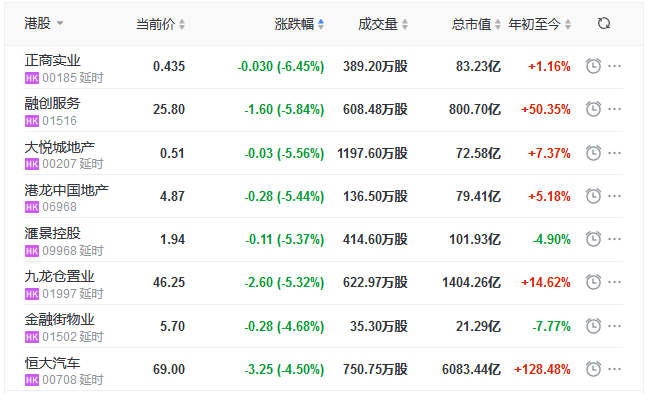Set an alert for 金融街物业
Viewport: 648px width, 394px height.
(593, 326)
